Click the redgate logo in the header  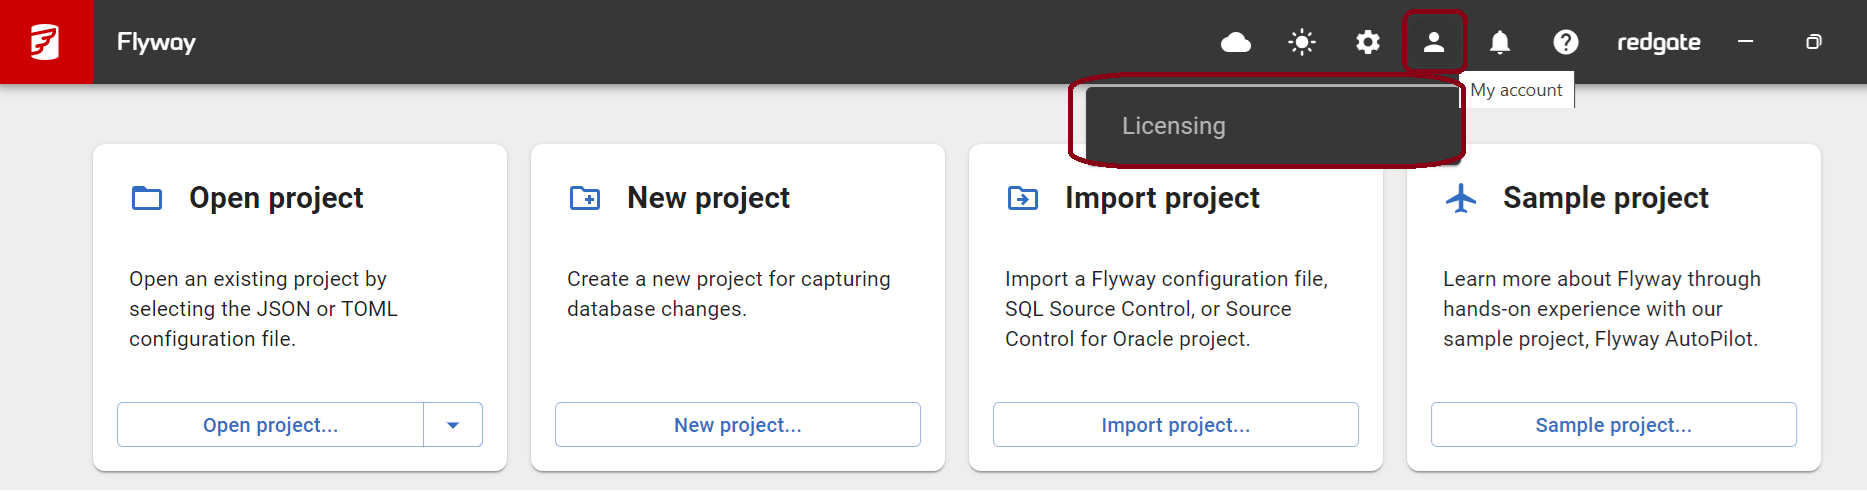[x=1659, y=42]
